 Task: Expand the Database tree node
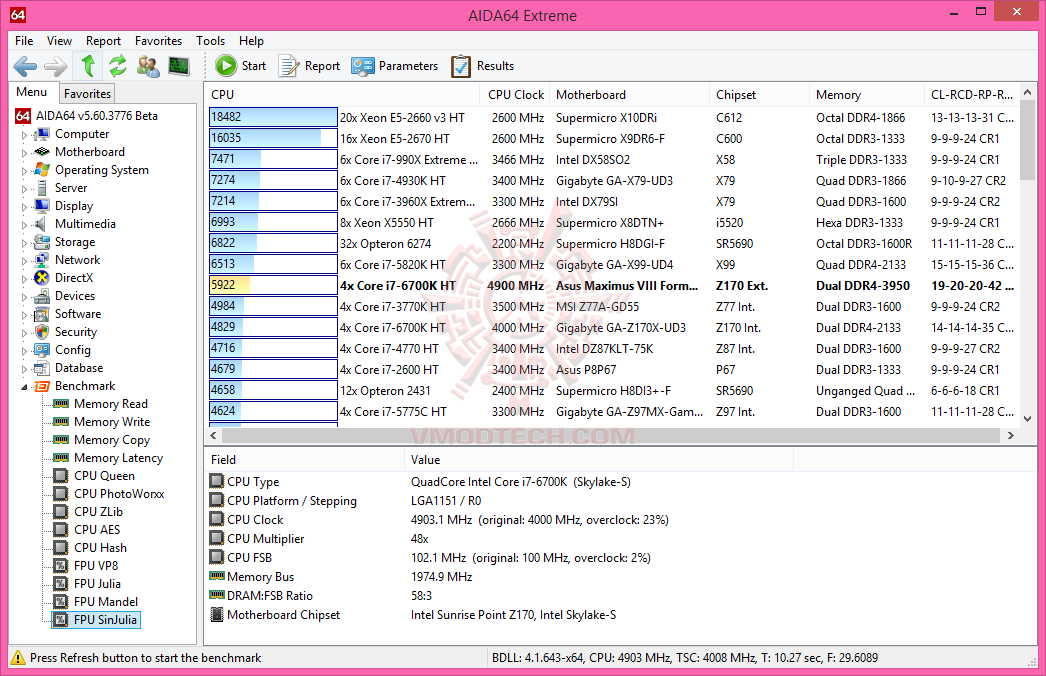coord(25,369)
